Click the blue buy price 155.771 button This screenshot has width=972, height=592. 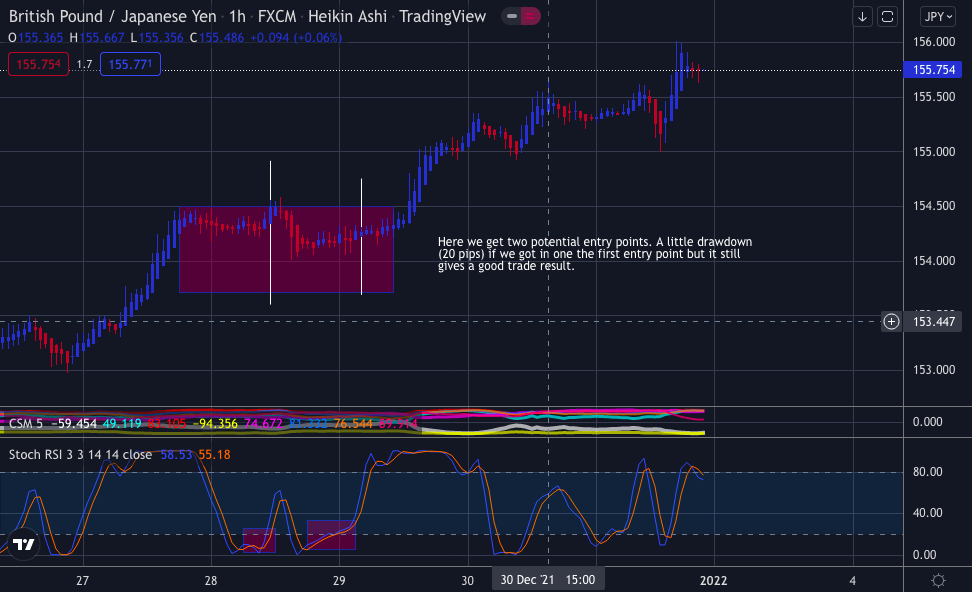pos(130,64)
